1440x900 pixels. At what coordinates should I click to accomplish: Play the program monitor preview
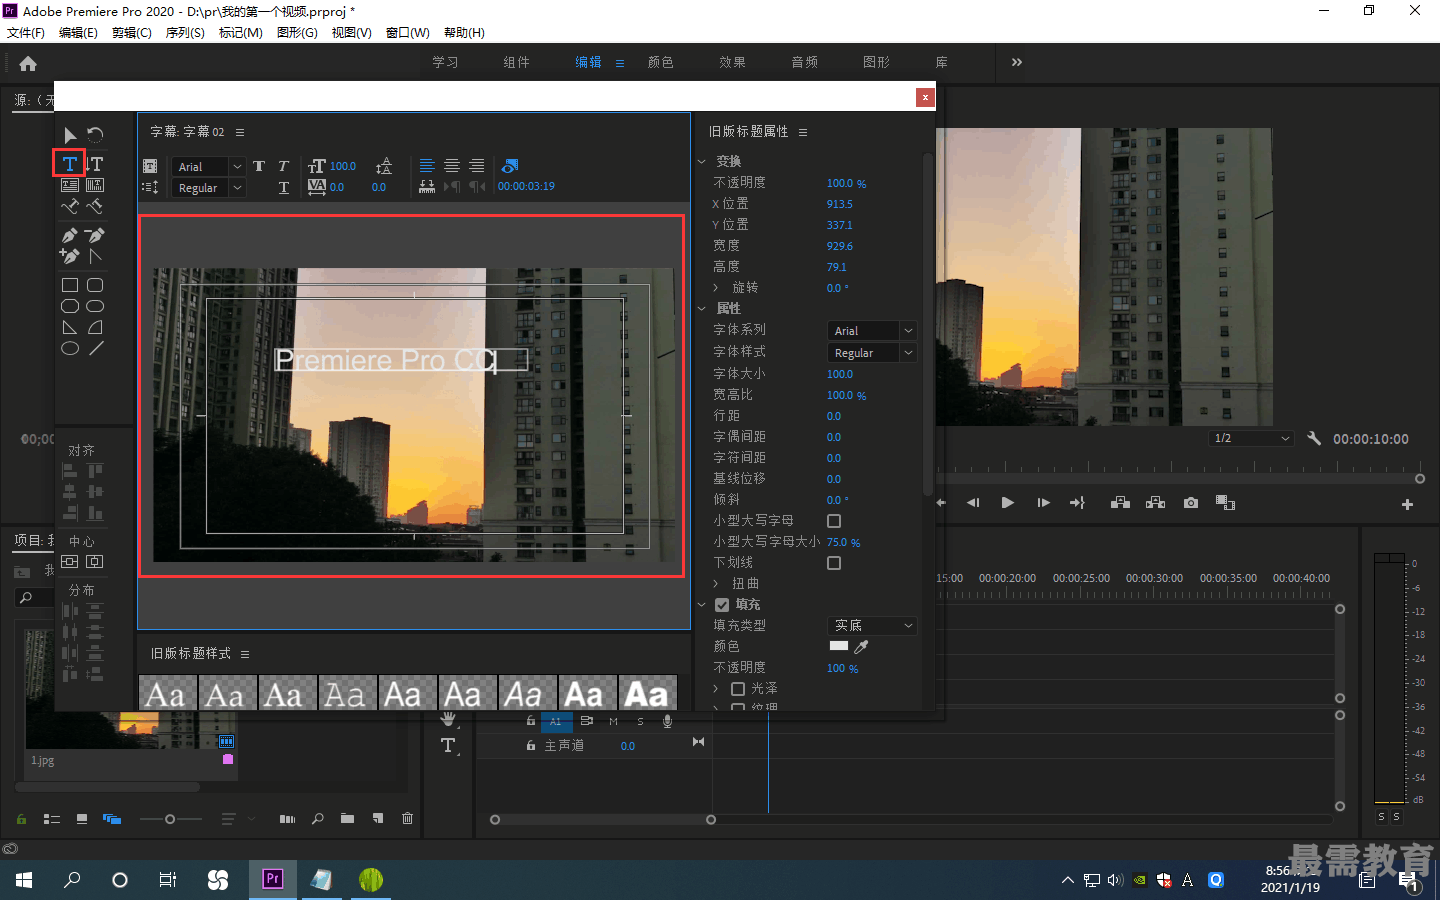coord(1008,503)
